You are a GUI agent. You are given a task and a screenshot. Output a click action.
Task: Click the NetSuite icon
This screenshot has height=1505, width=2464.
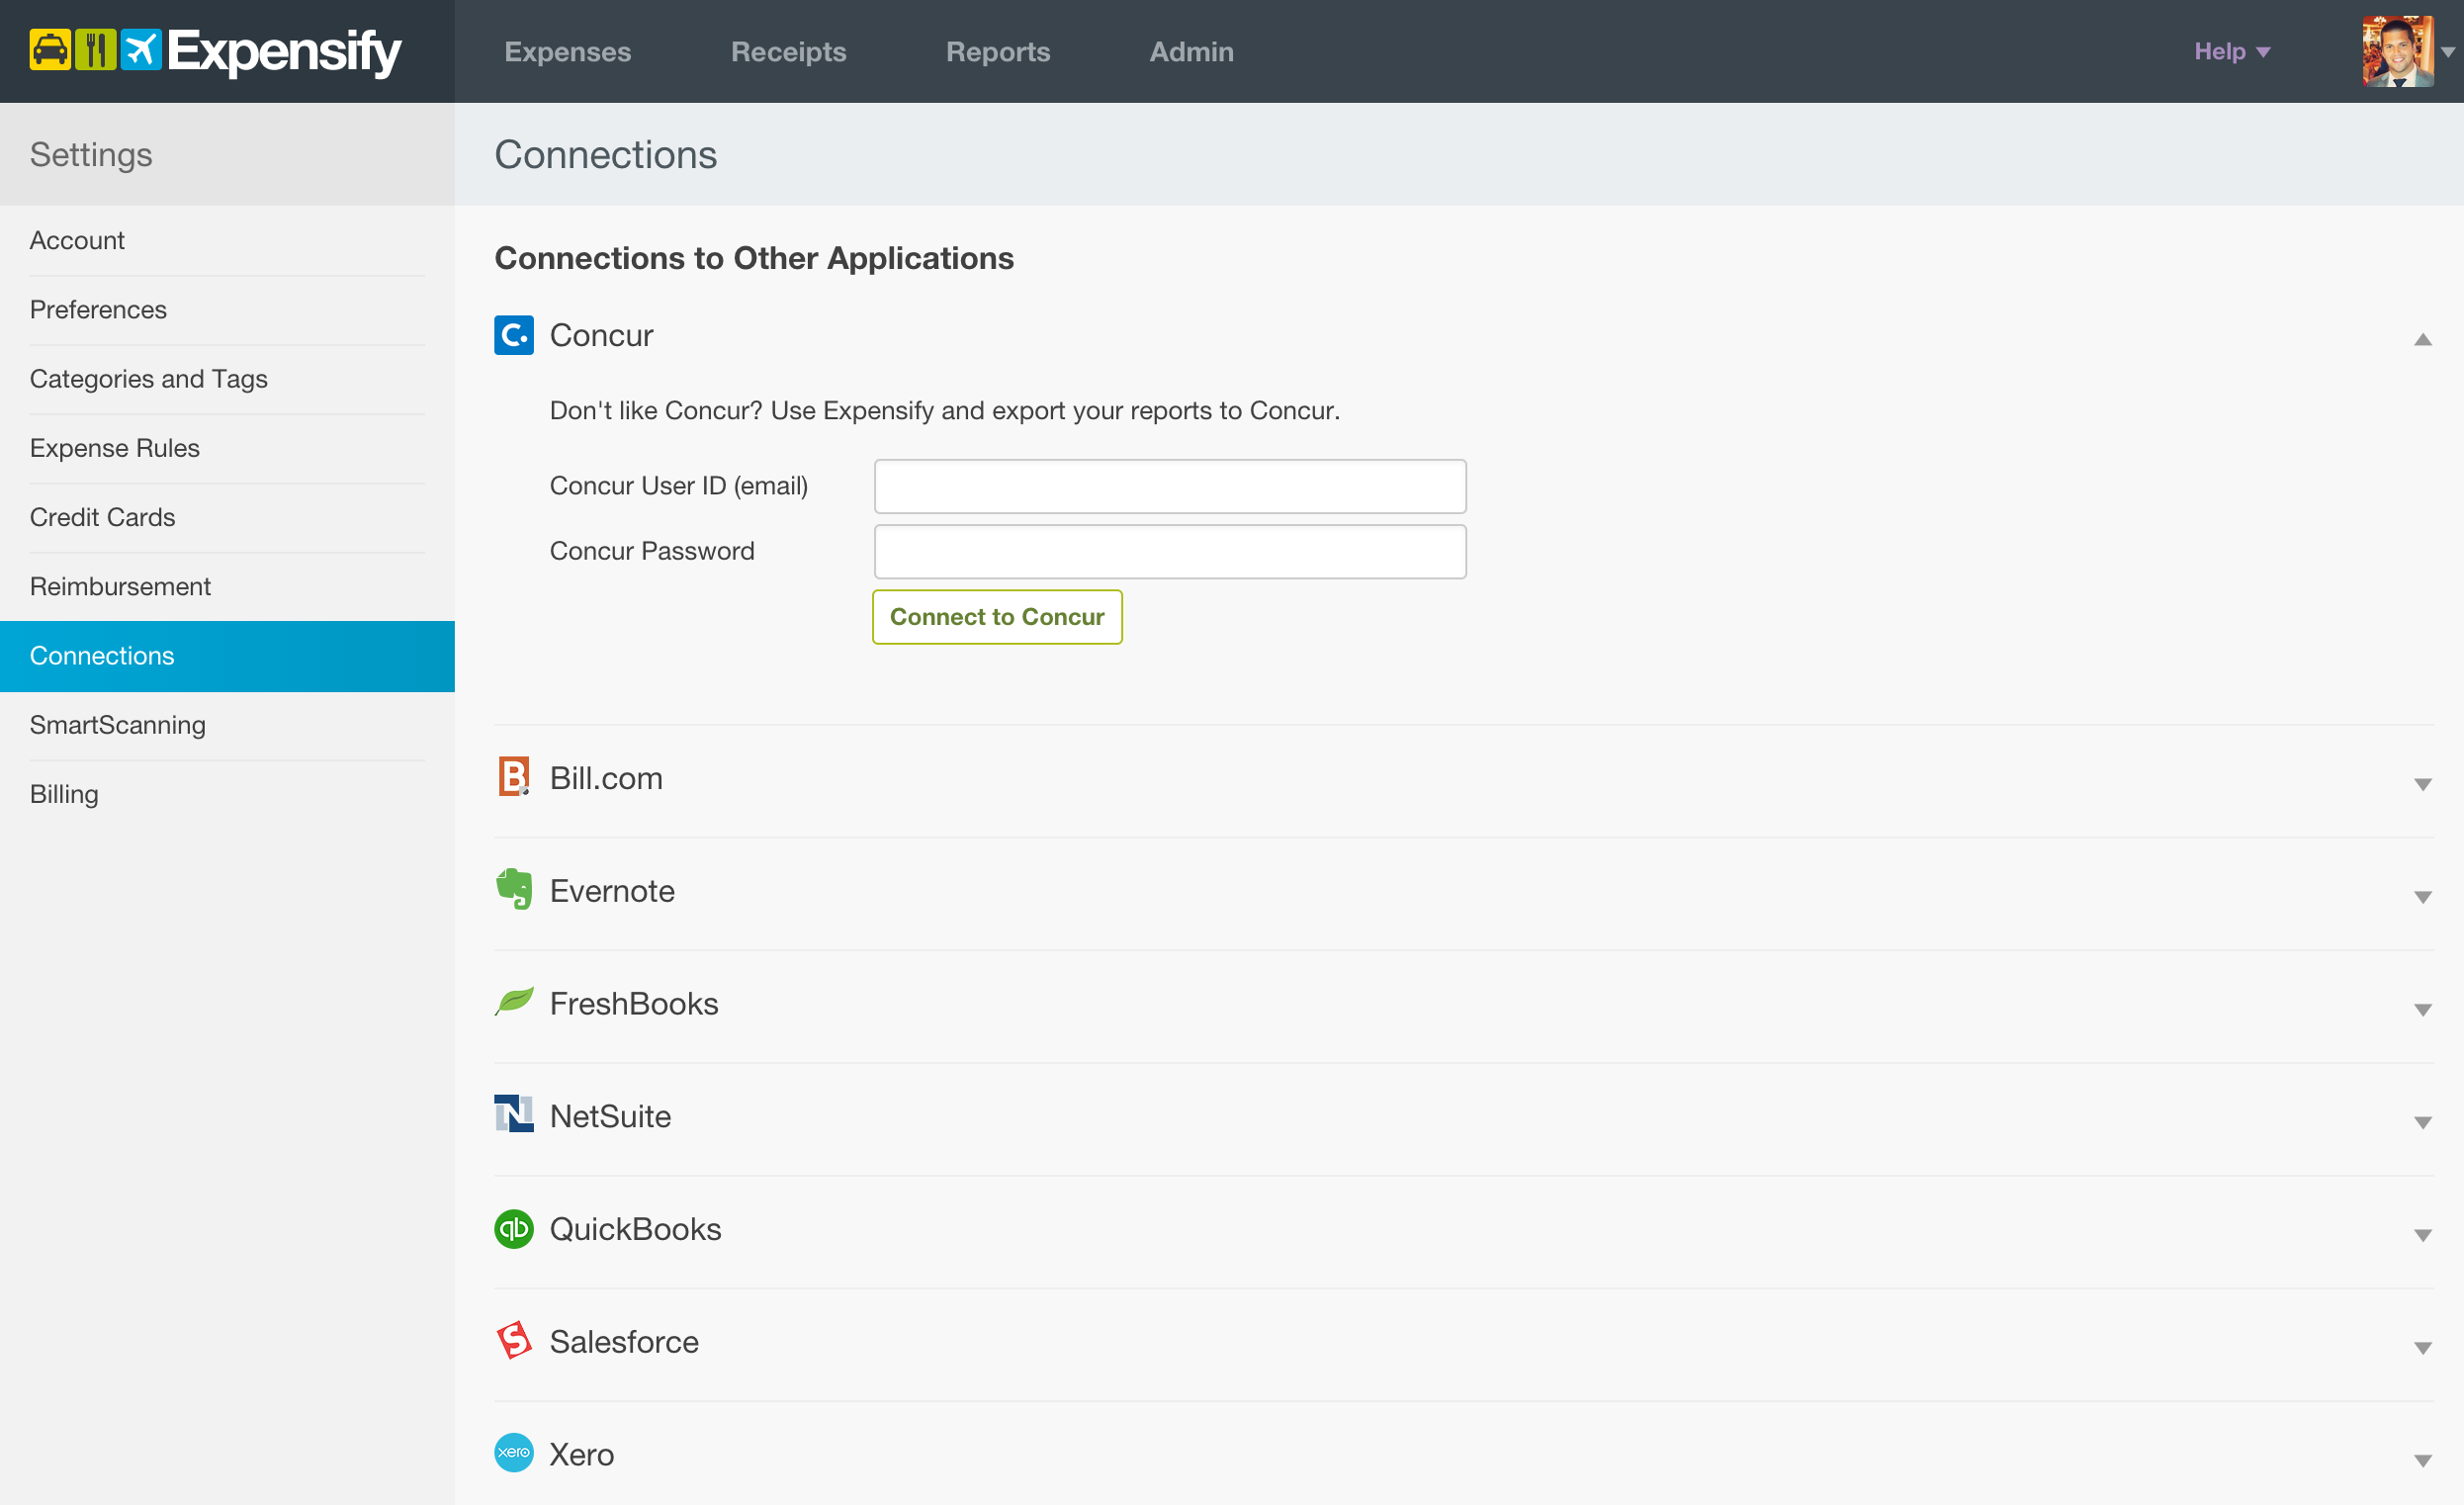(x=513, y=1115)
